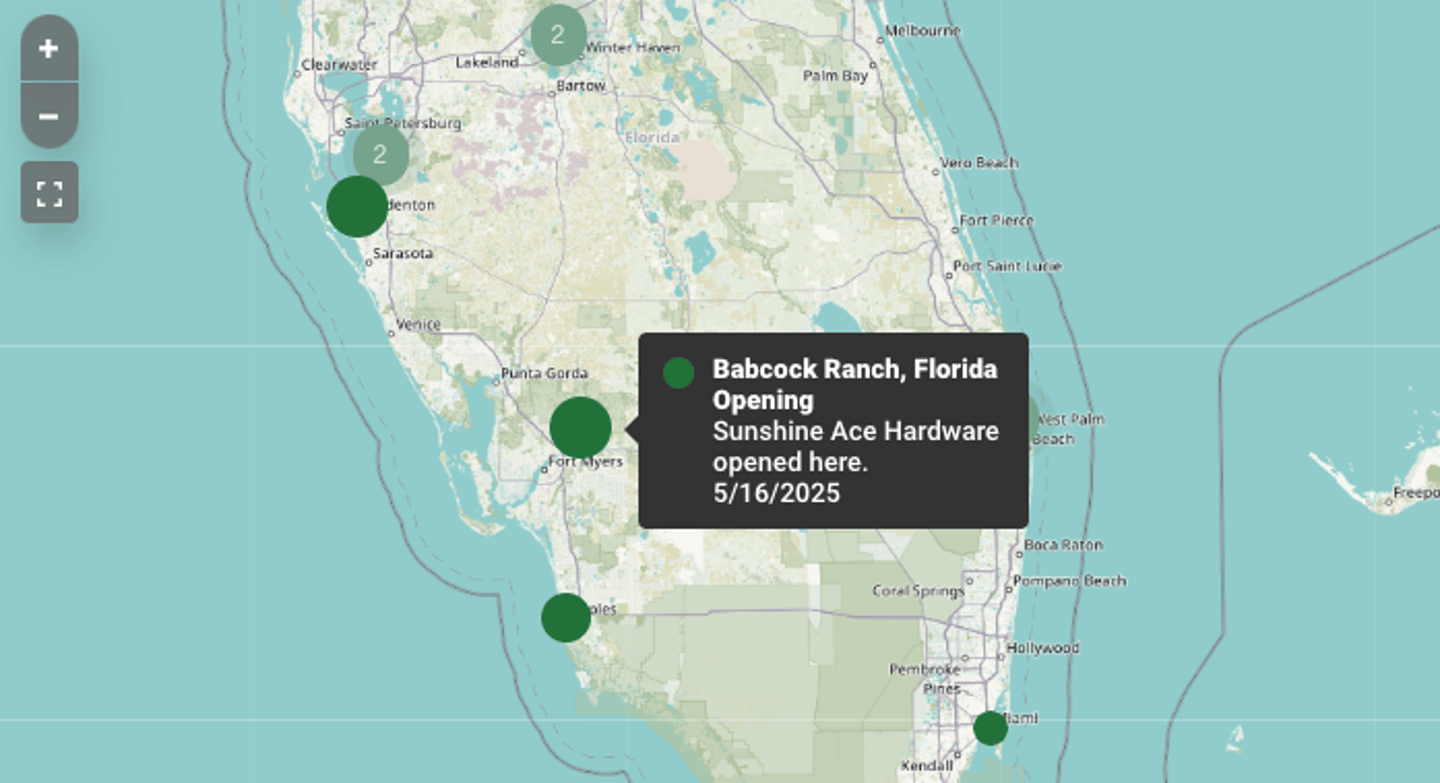Click the Punta Gorda city label

tap(544, 373)
